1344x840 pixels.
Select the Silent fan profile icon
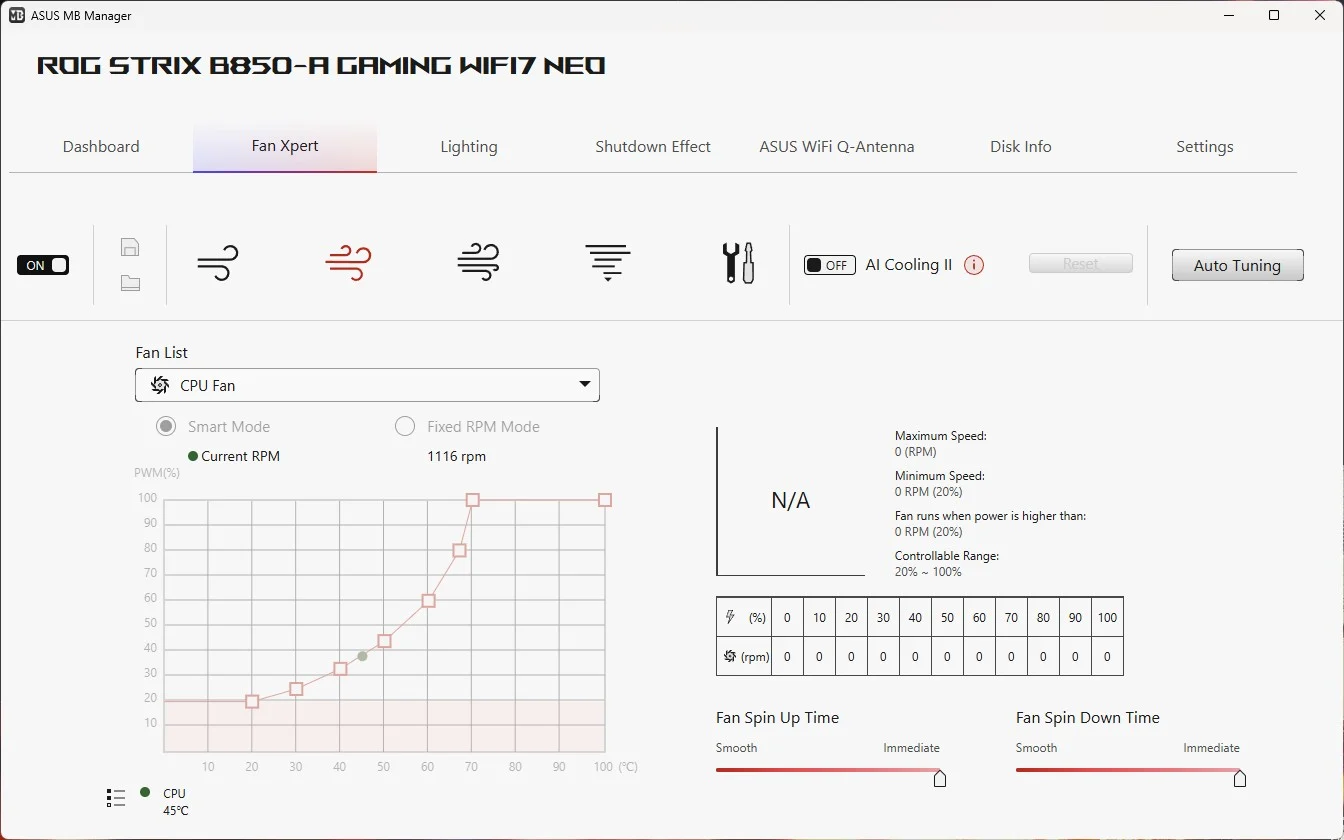pos(218,263)
